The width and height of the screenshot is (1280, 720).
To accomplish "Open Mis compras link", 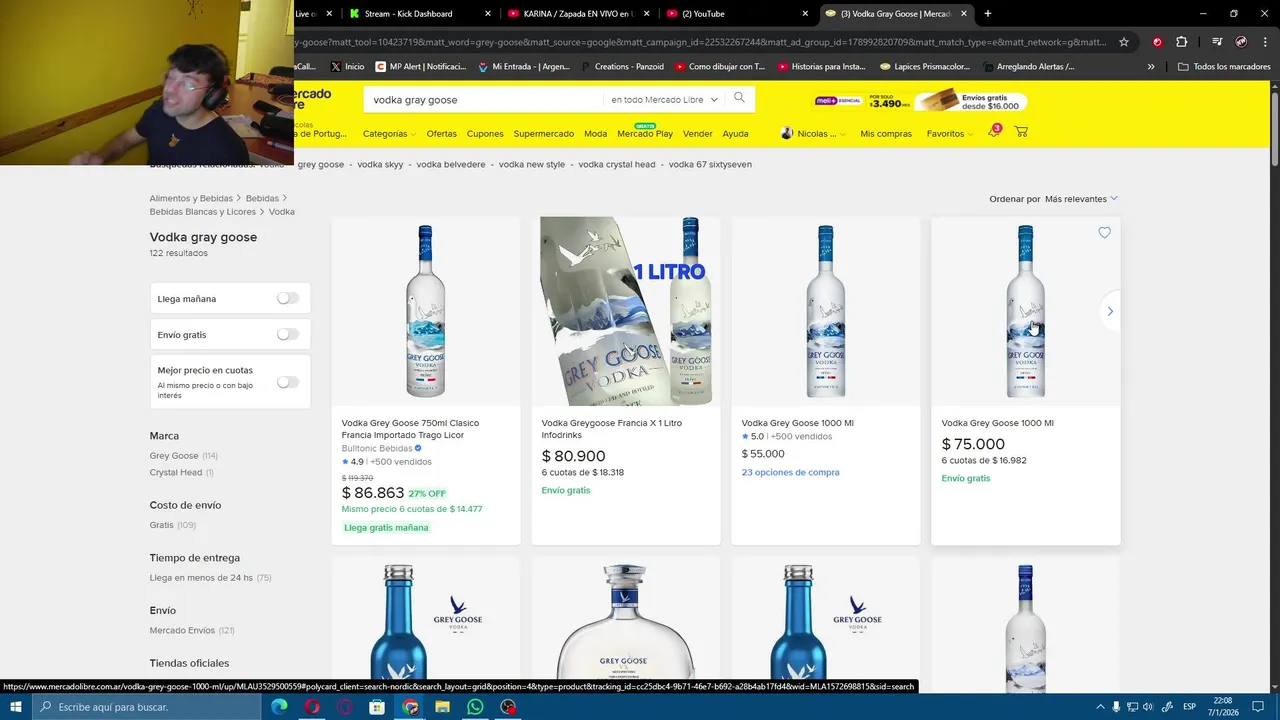I will [886, 134].
